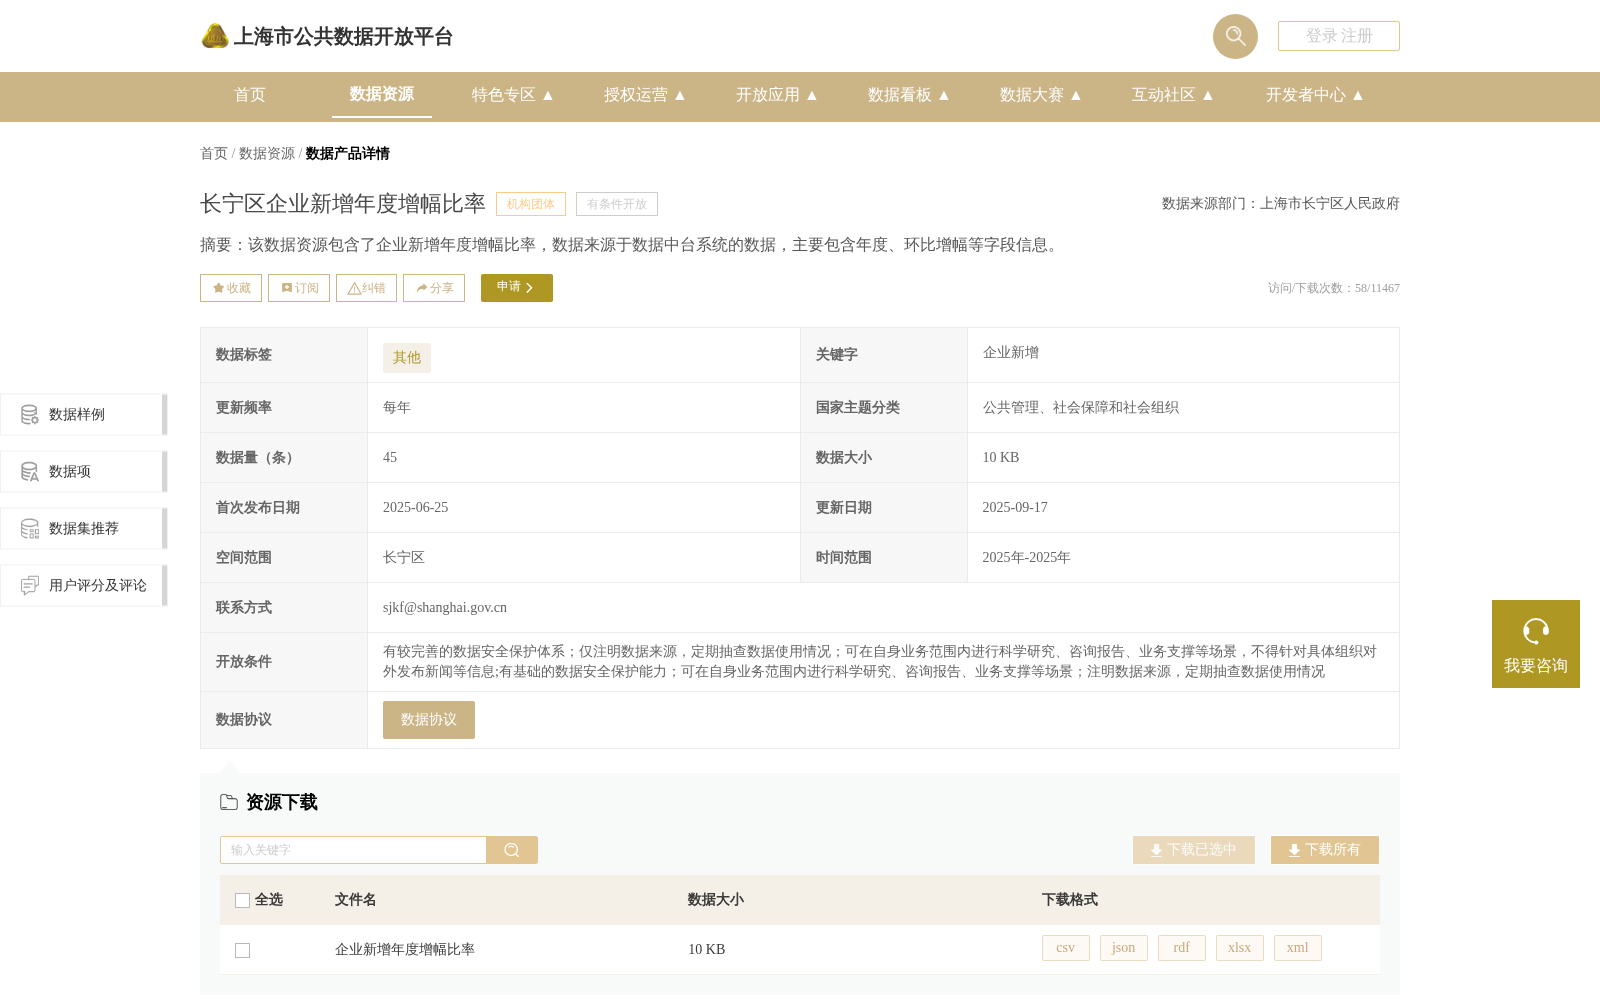This screenshot has height=1000, width=1600.
Task: Click the 下载所有 button
Action: pyautogui.click(x=1325, y=850)
